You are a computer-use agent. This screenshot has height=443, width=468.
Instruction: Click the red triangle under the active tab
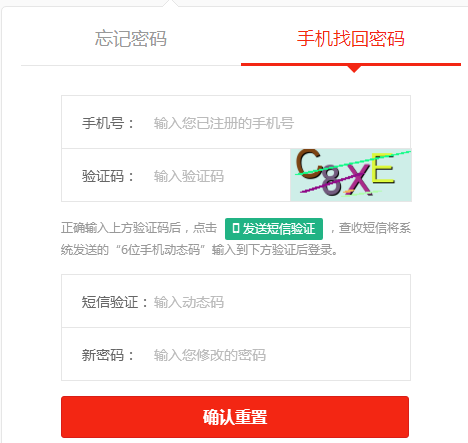pyautogui.click(x=354, y=69)
